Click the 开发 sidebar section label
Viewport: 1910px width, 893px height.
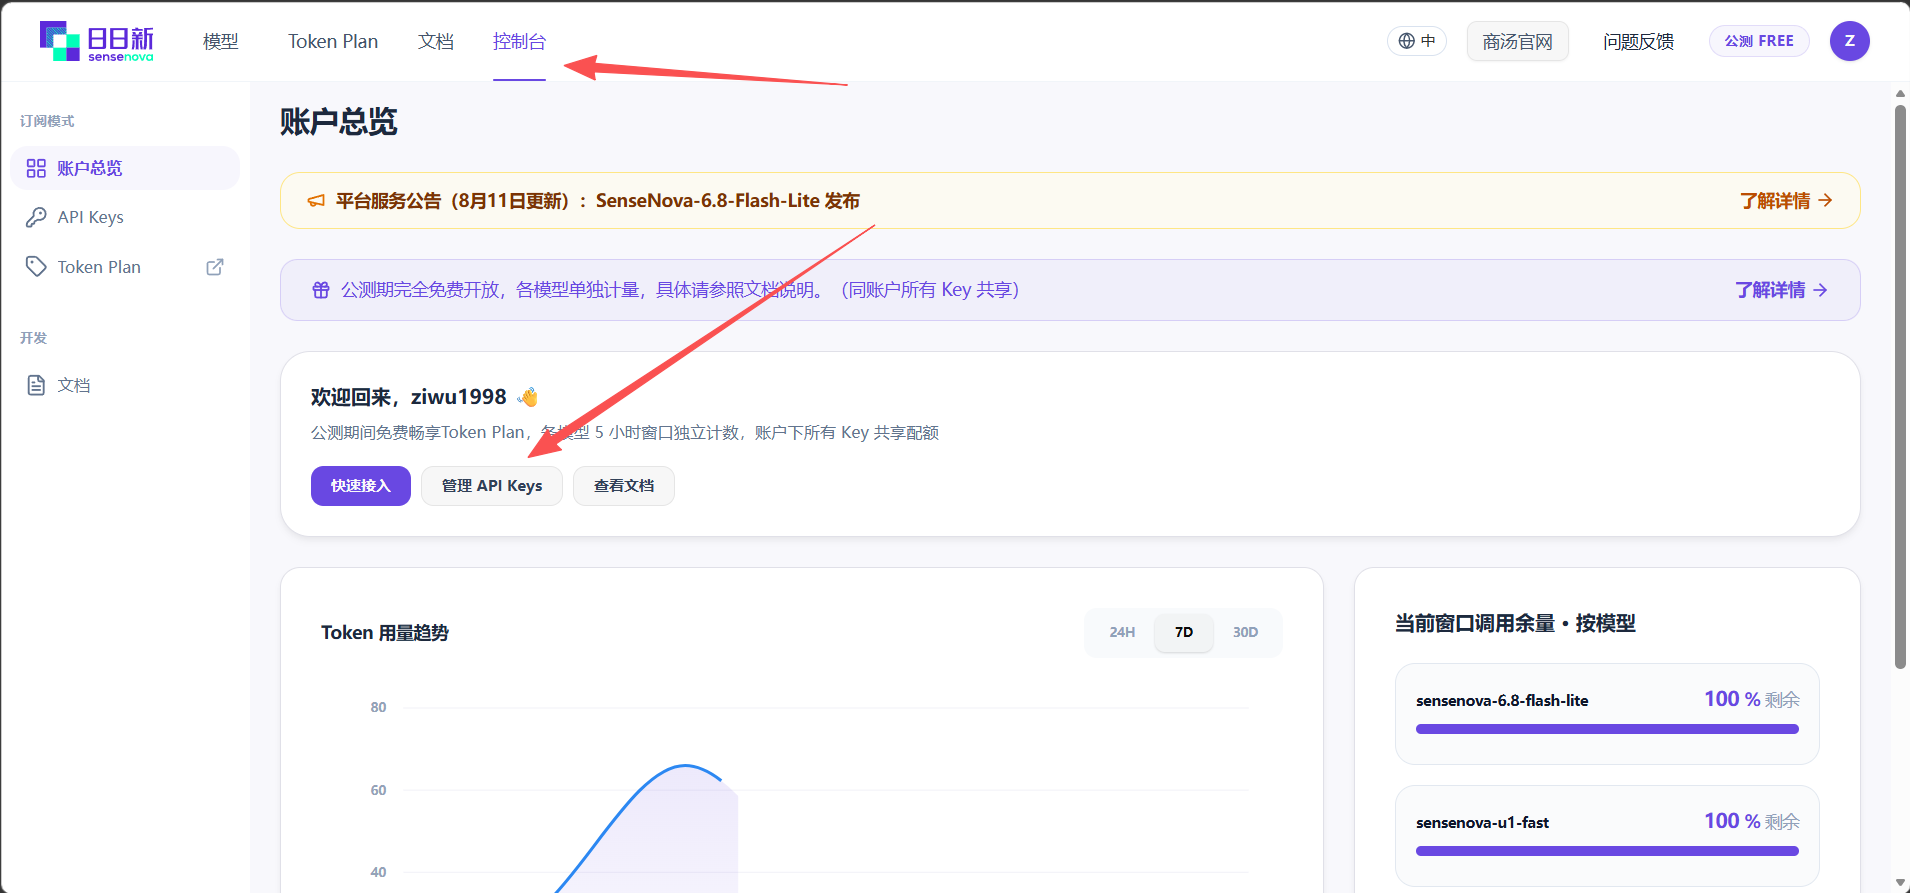coord(34,338)
